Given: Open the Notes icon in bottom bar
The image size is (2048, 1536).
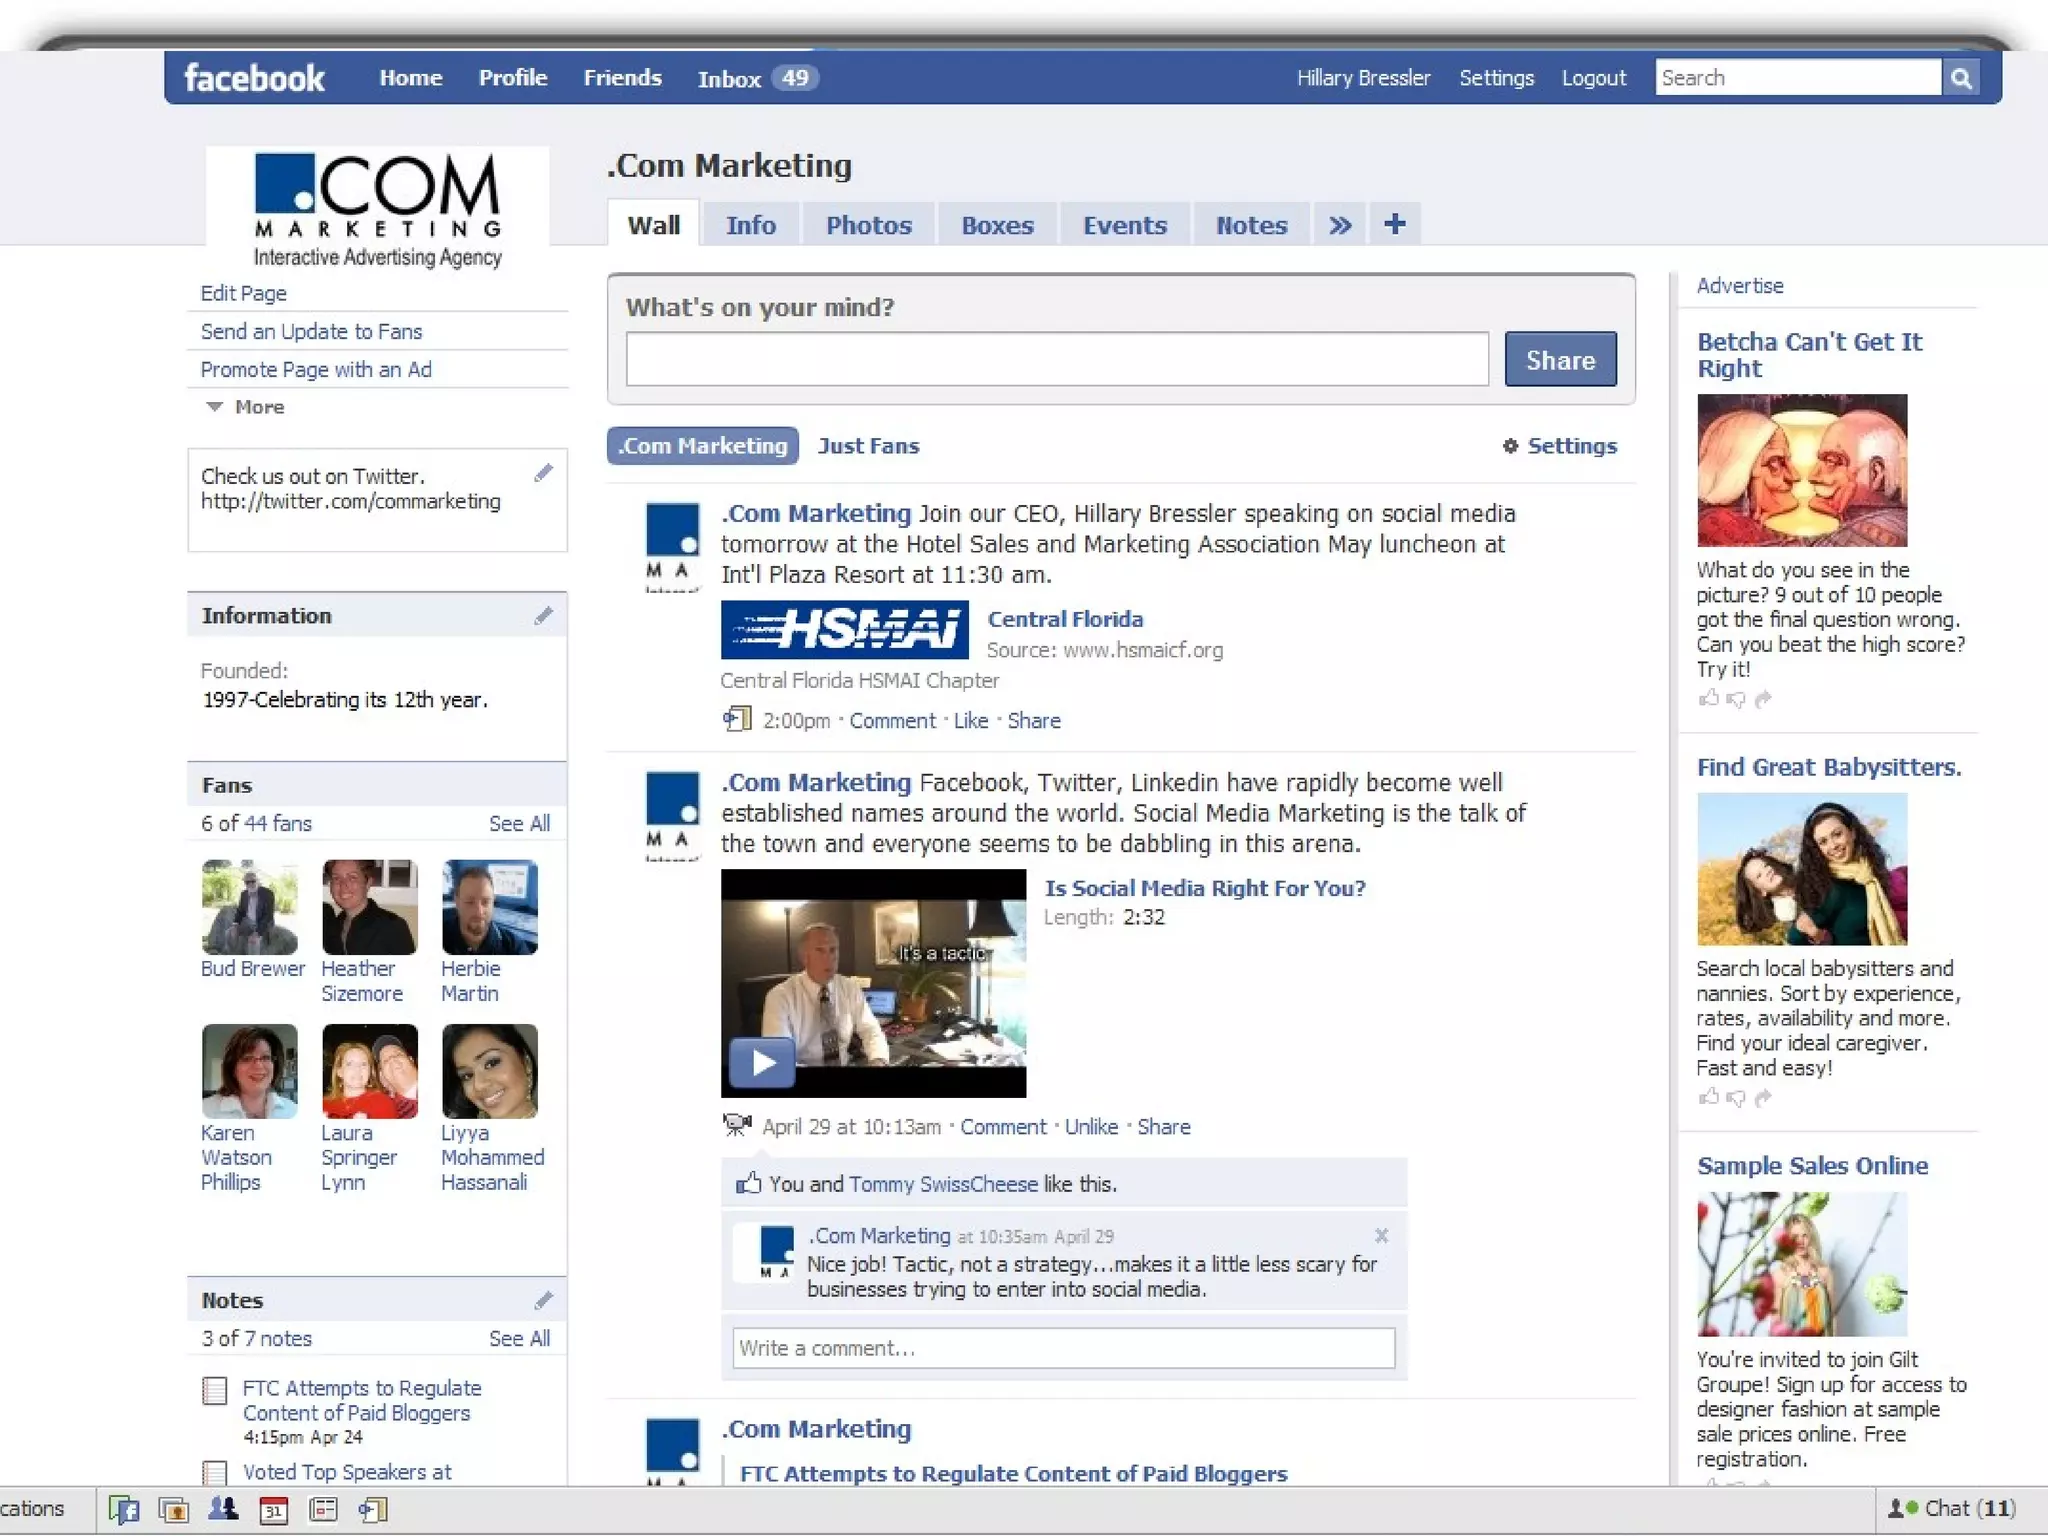Looking at the screenshot, I should coord(323,1510).
